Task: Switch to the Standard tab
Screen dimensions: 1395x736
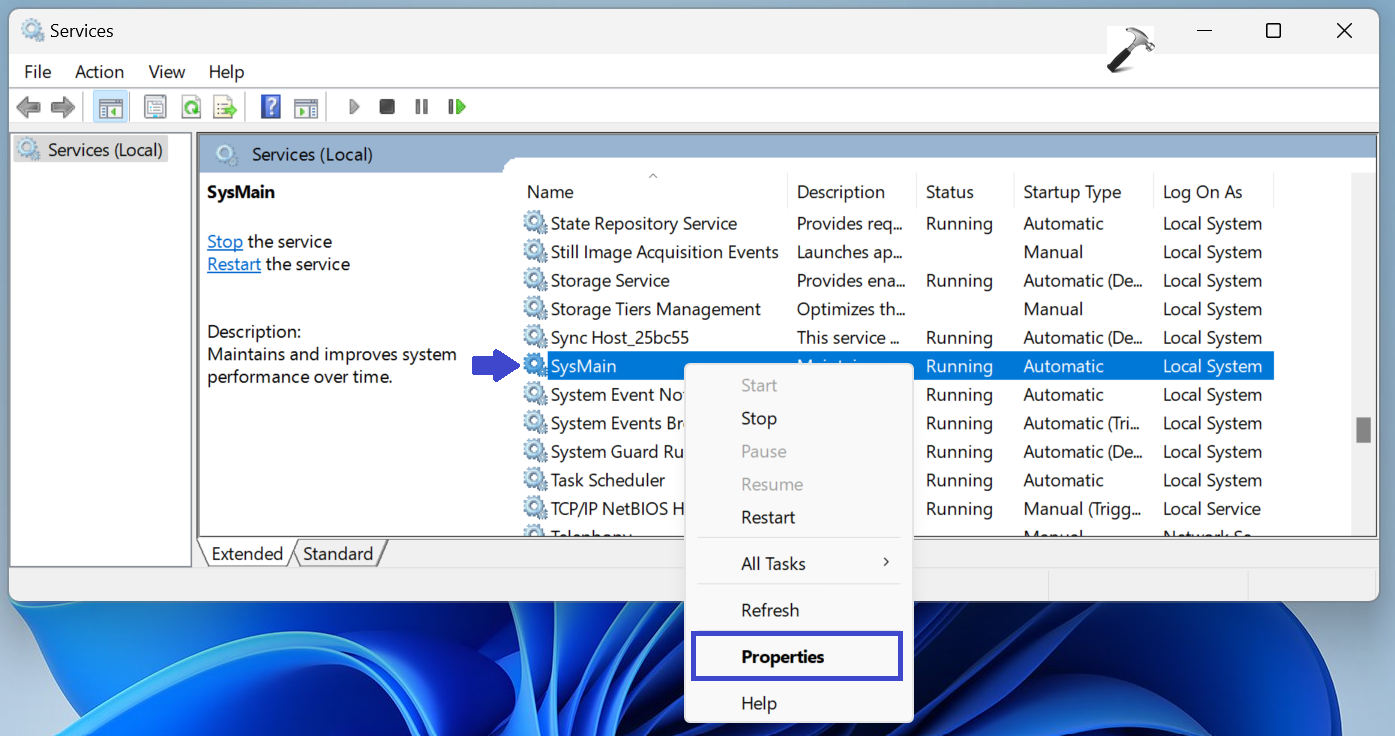Action: point(338,554)
